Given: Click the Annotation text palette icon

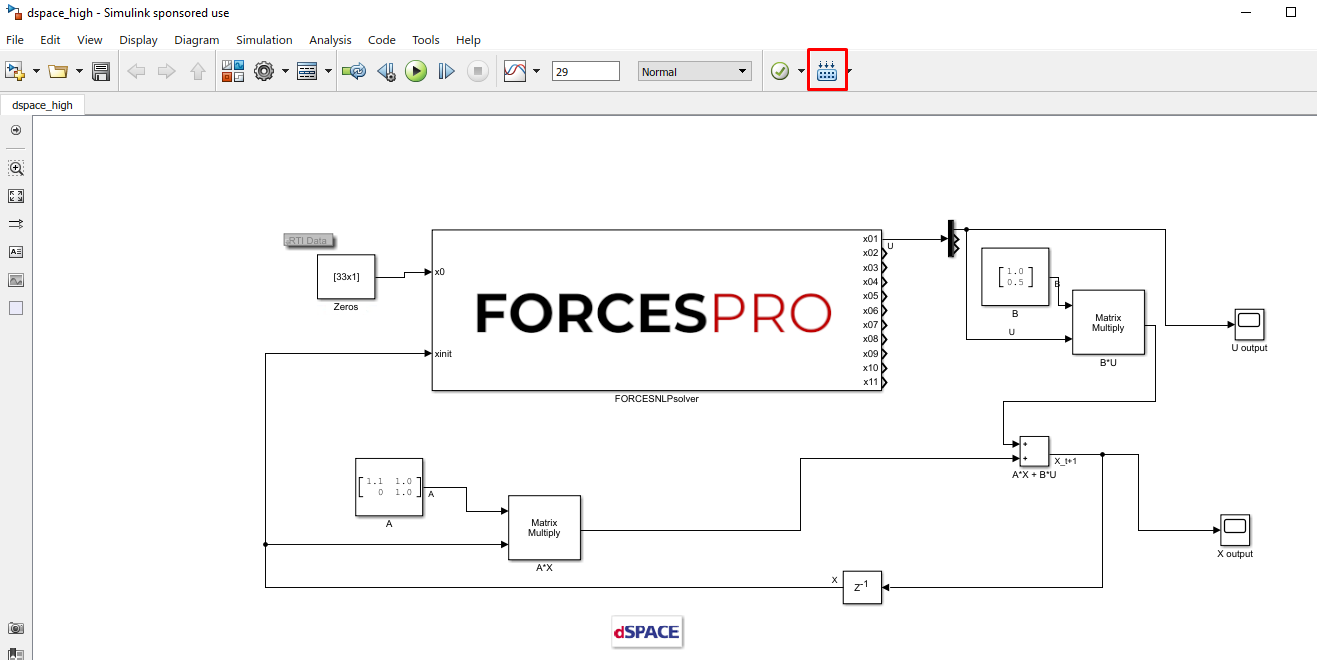Looking at the screenshot, I should [16, 252].
